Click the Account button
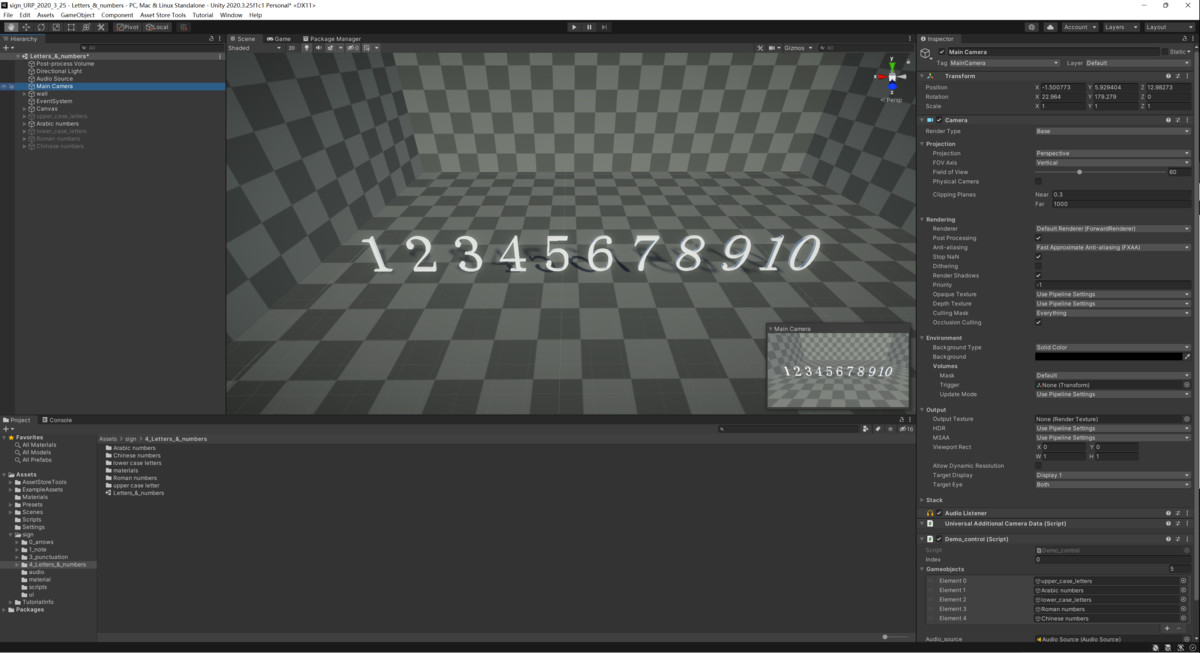1200x653 pixels. [1079, 27]
